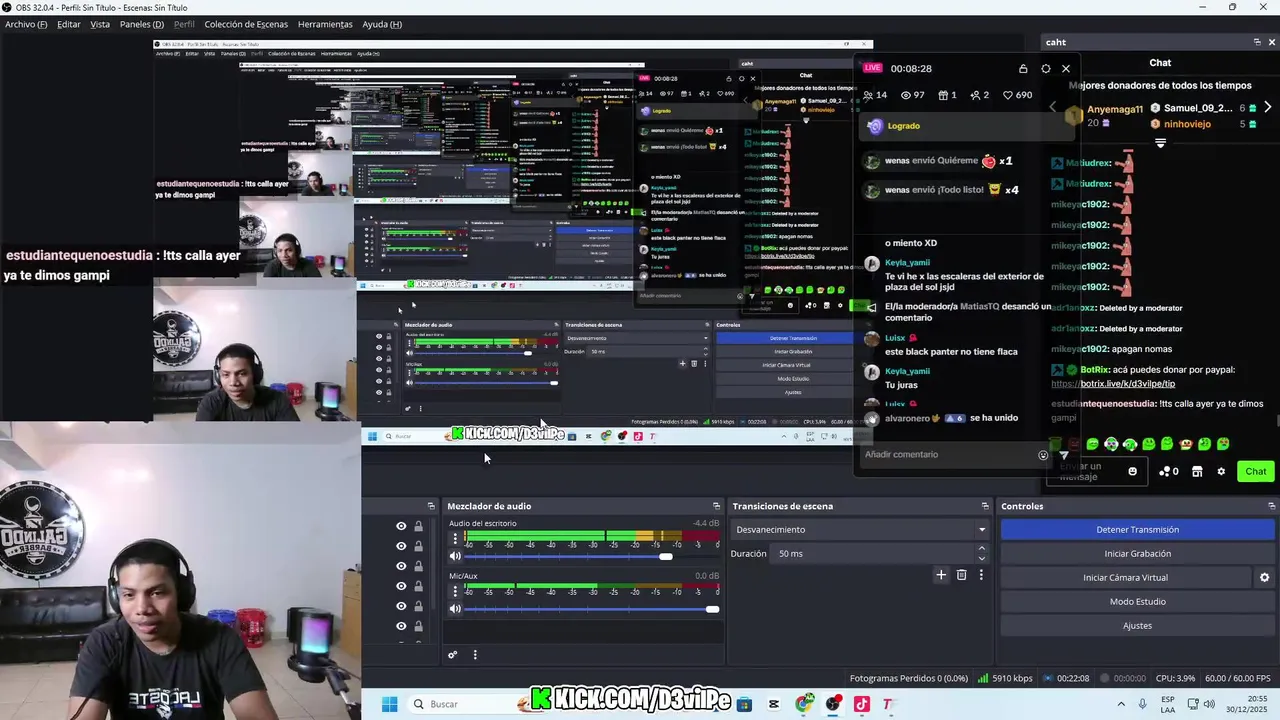This screenshot has height=720, width=1280.
Task: Open Mic/Aux three-dot options
Action: (455, 592)
